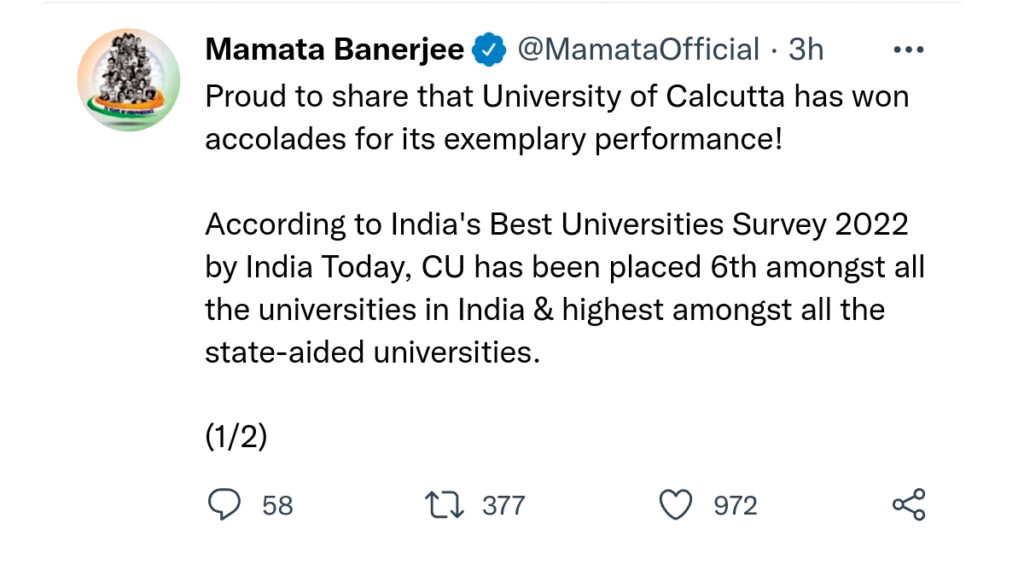
Task: Click the 'placed 6th amongst all' line
Action: point(565,267)
